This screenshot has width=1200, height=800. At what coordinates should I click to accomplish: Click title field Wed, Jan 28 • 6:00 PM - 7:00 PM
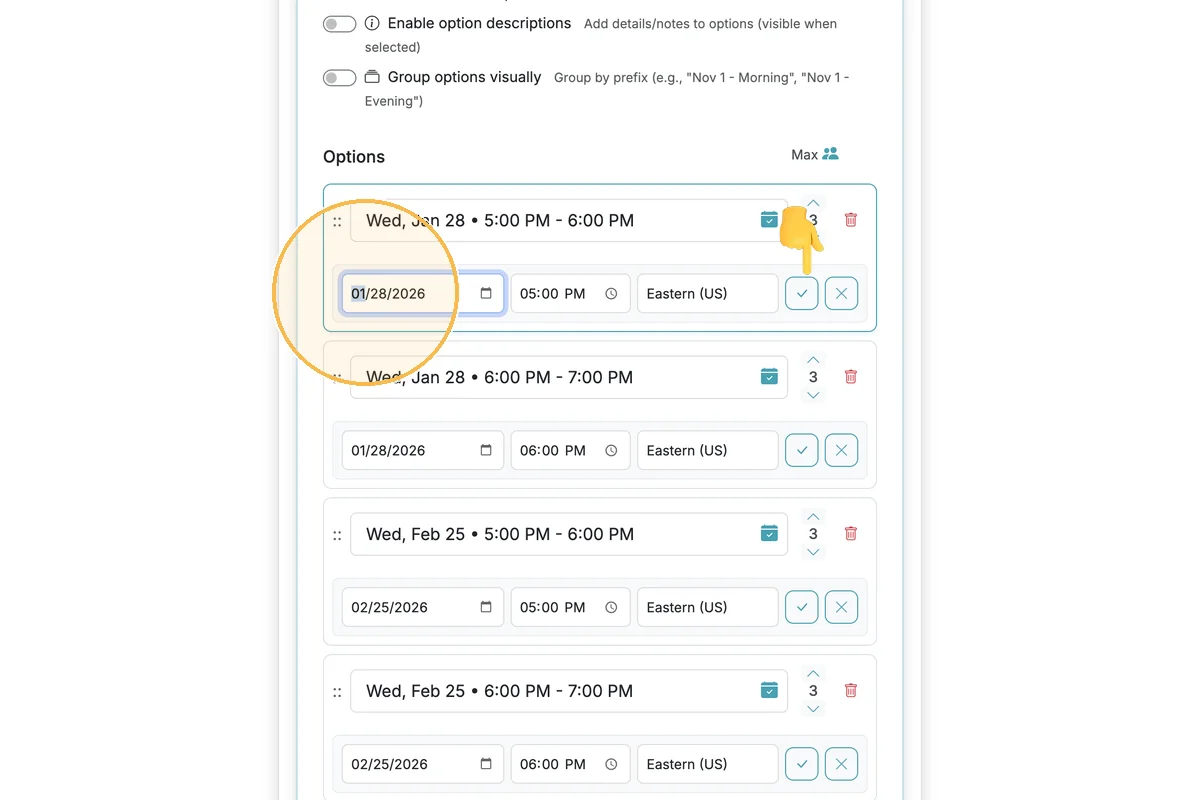569,377
